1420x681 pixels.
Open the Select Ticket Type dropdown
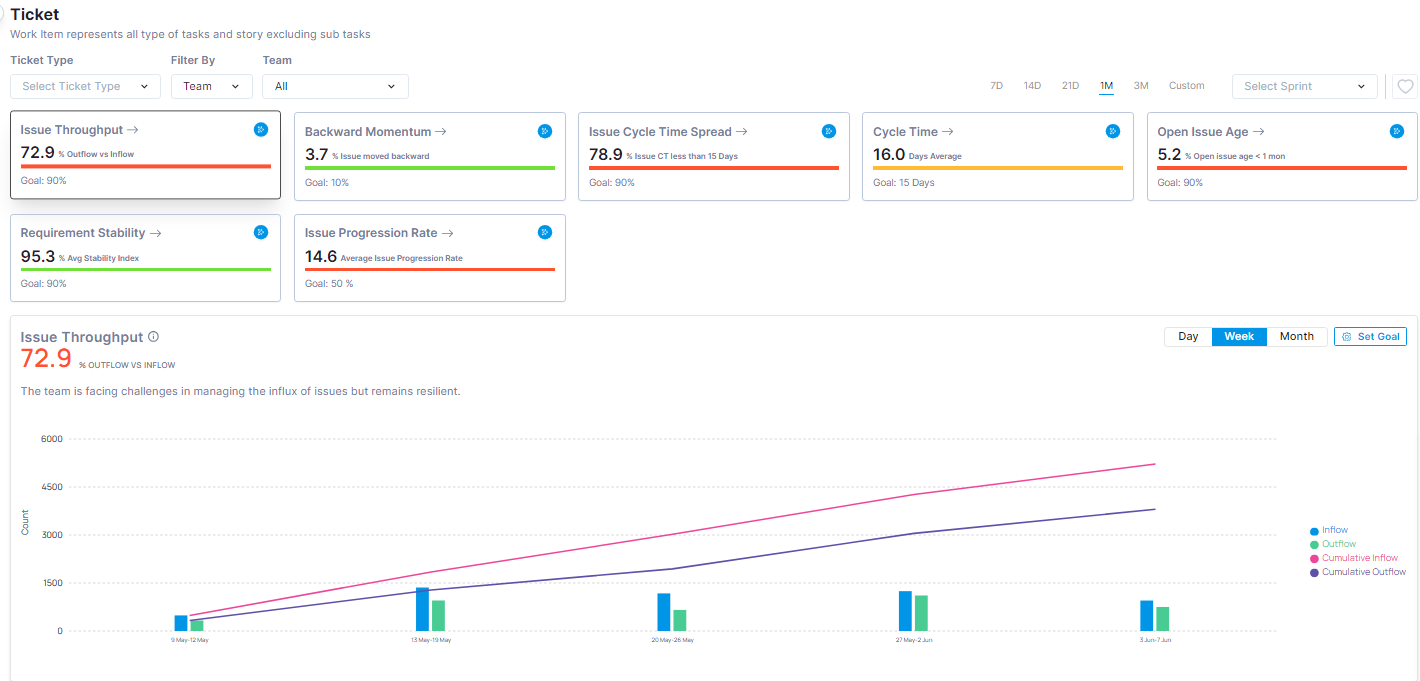[85, 87]
